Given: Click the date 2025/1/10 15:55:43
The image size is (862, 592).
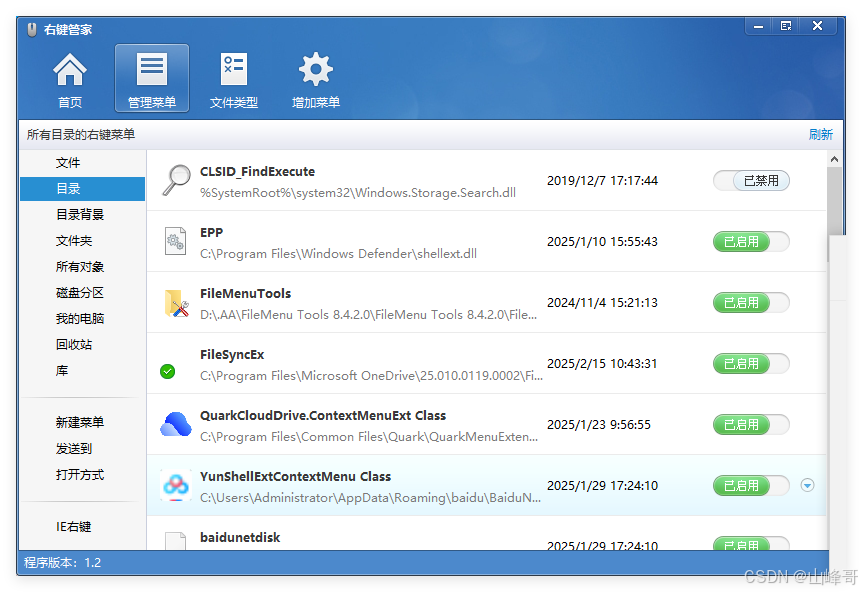Looking at the screenshot, I should (x=603, y=242).
